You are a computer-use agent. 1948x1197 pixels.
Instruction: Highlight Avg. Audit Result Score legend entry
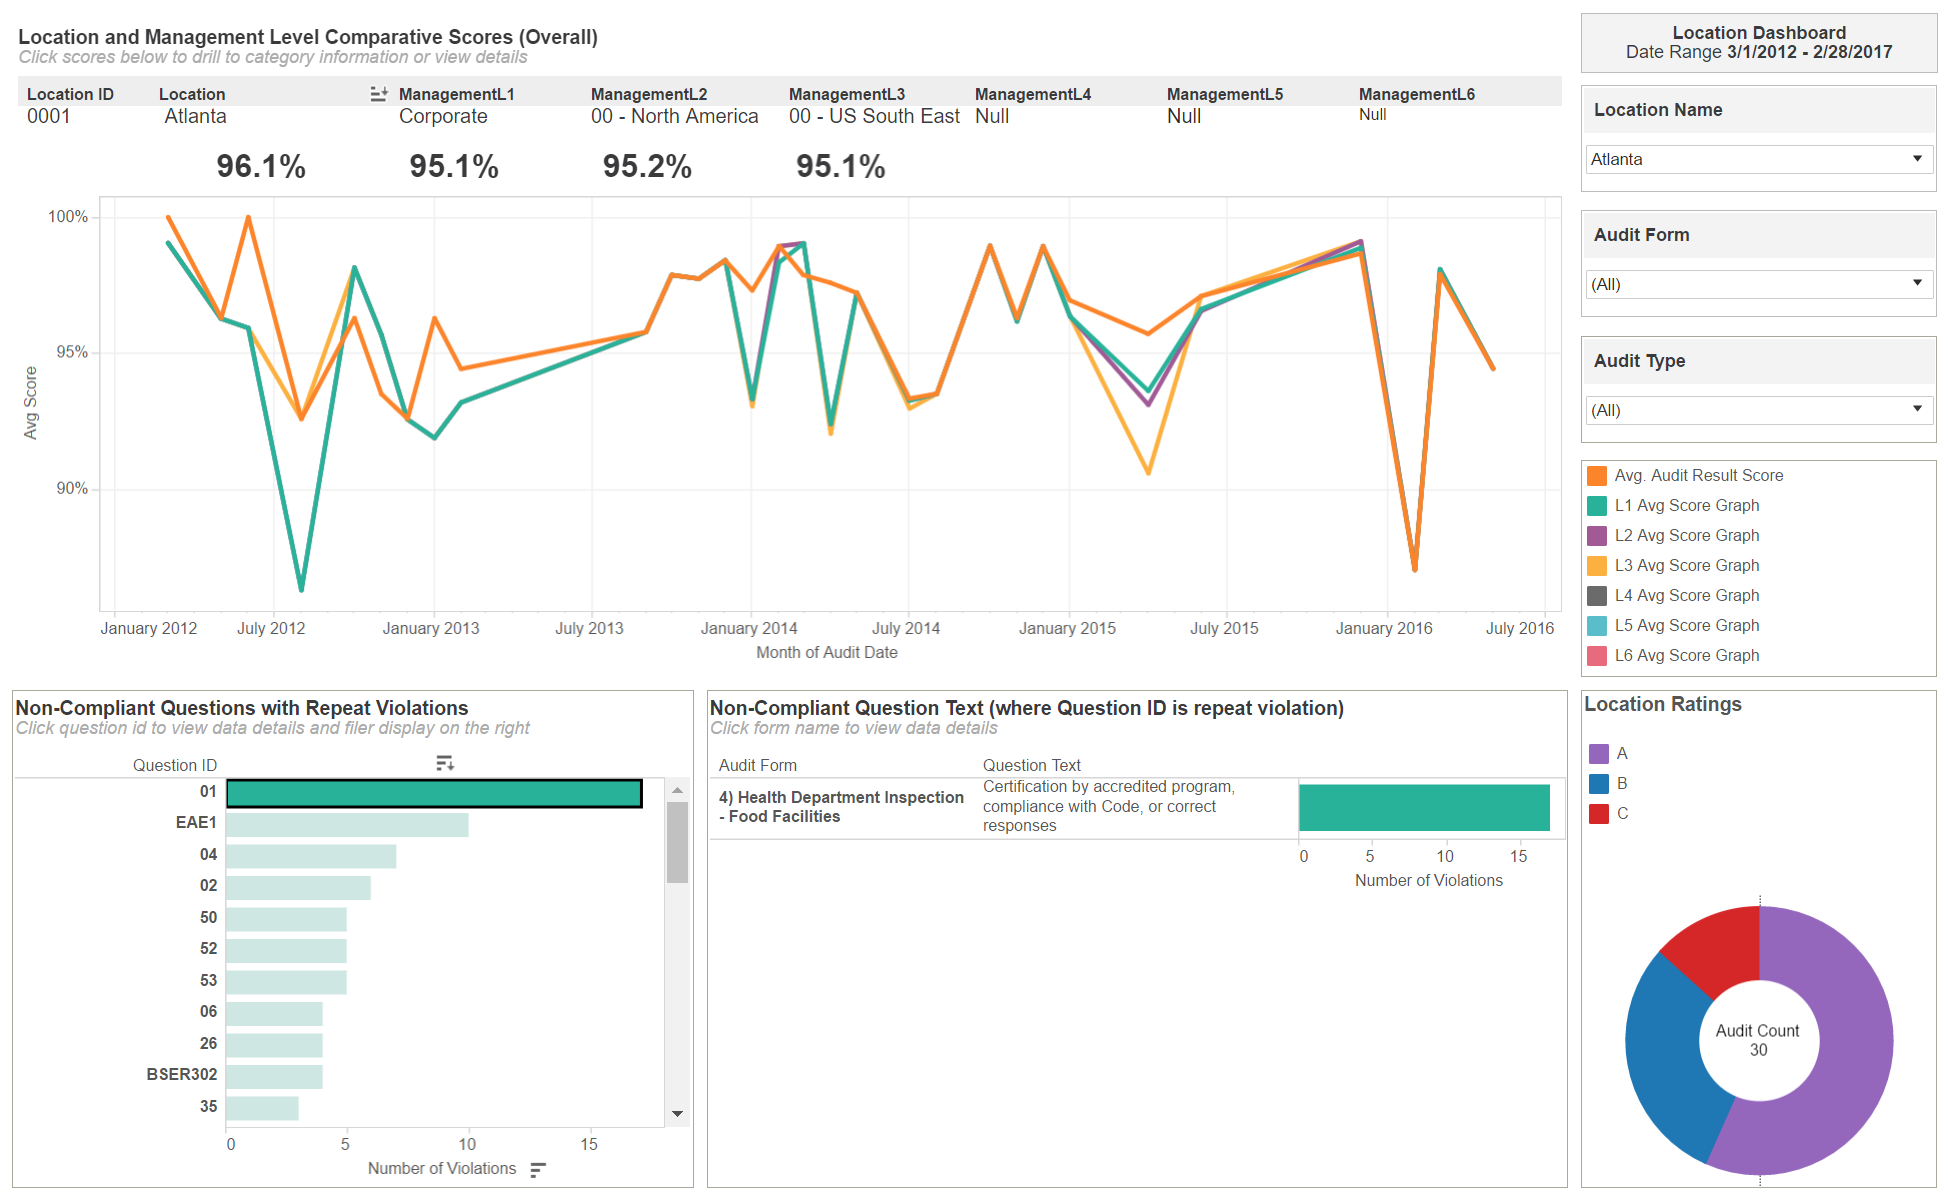tap(1698, 476)
